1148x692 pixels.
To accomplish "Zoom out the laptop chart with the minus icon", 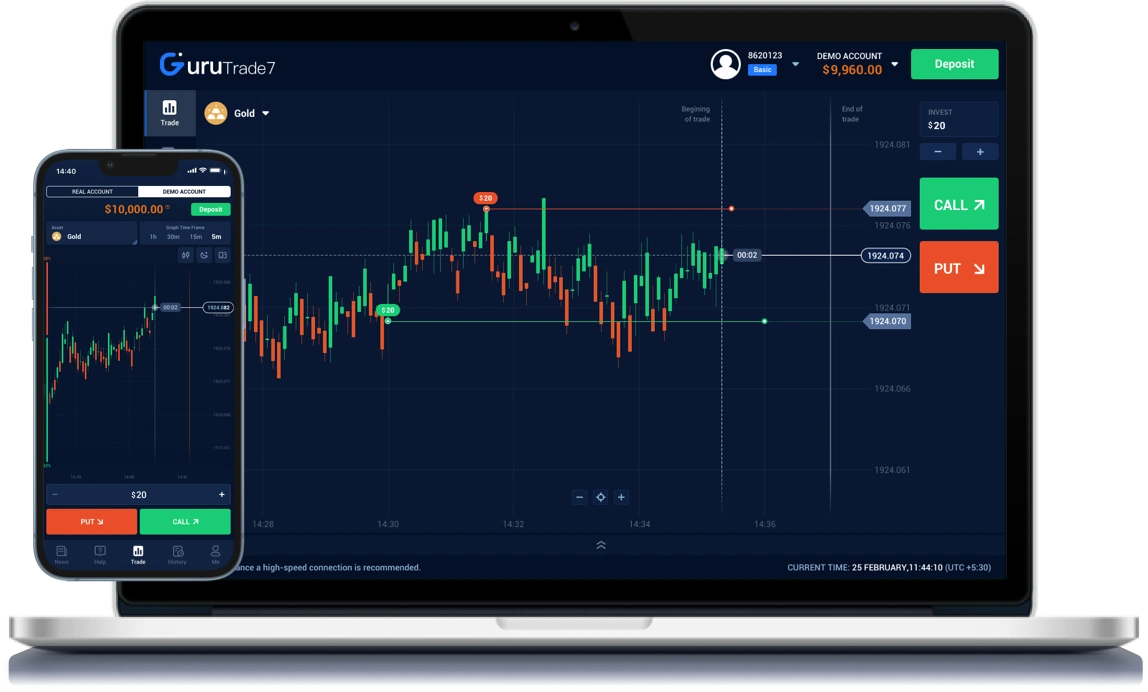I will coord(579,497).
